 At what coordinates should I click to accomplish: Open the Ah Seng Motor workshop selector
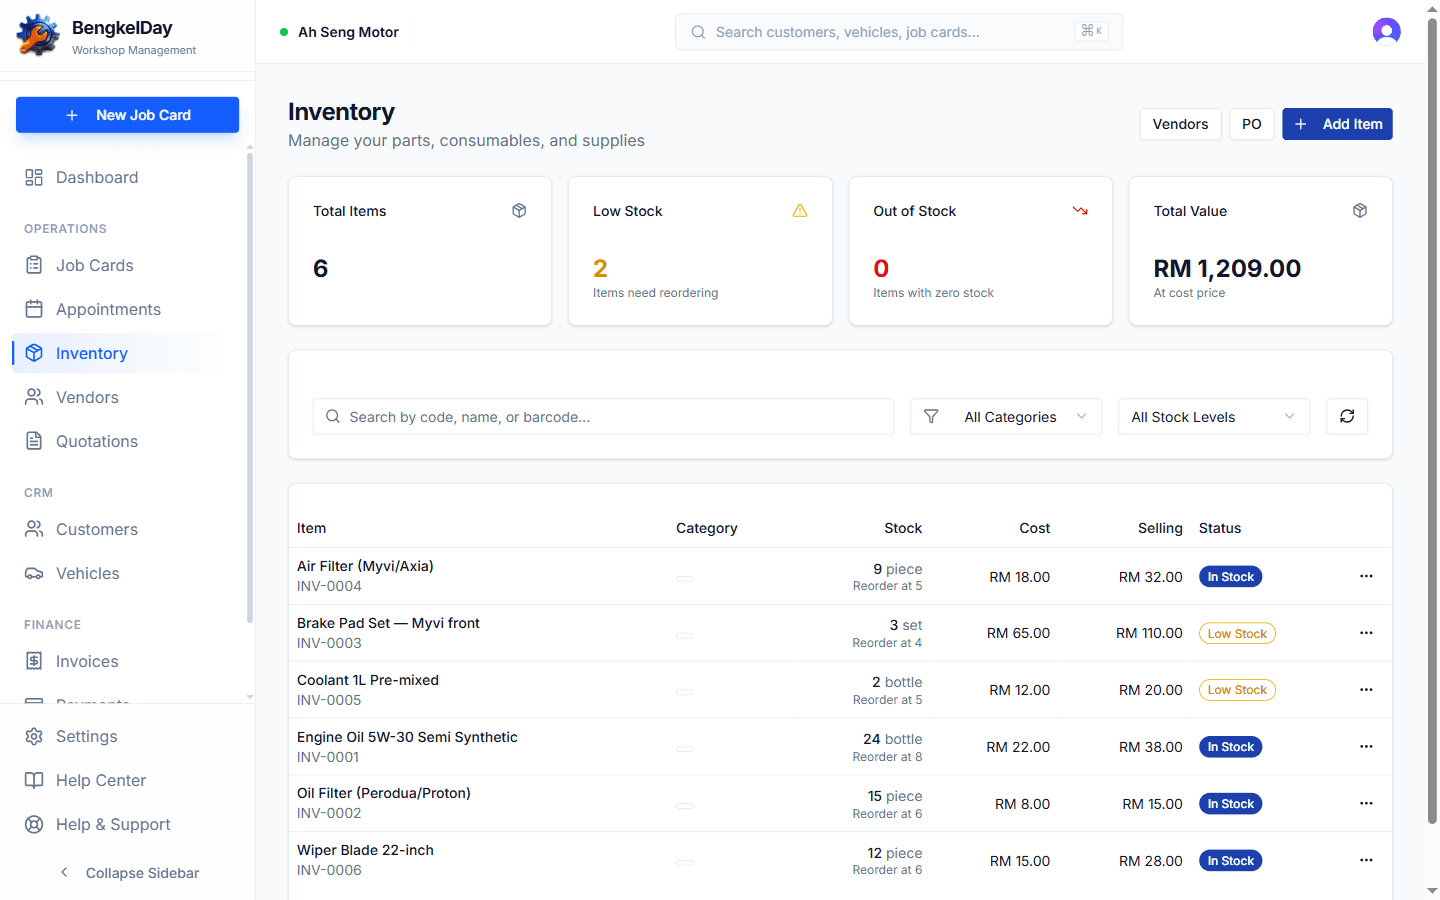pyautogui.click(x=340, y=32)
